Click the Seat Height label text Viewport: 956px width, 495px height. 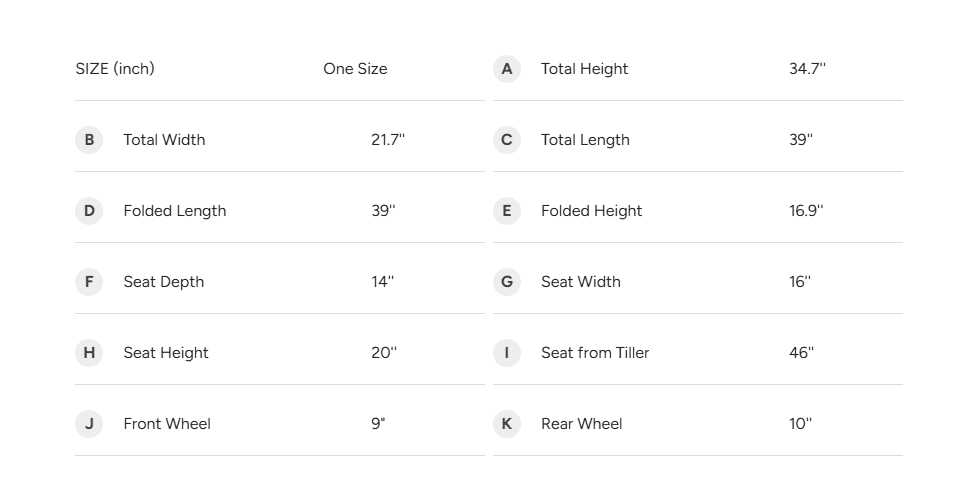pos(166,353)
